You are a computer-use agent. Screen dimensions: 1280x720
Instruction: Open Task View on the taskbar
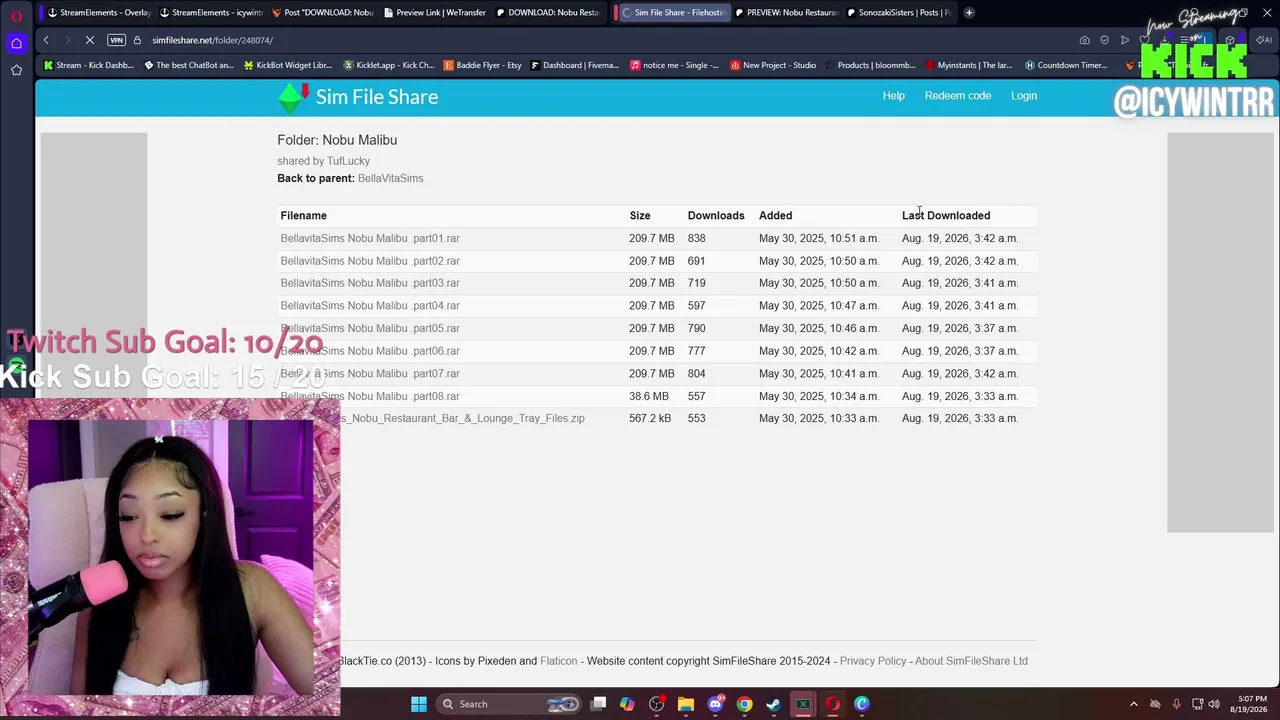pyautogui.click(x=598, y=704)
